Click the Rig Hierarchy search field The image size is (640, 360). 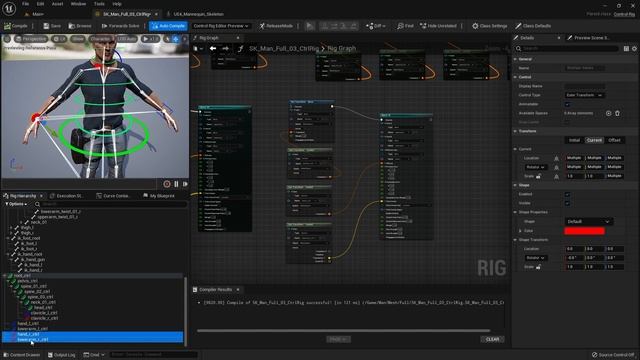(x=110, y=204)
